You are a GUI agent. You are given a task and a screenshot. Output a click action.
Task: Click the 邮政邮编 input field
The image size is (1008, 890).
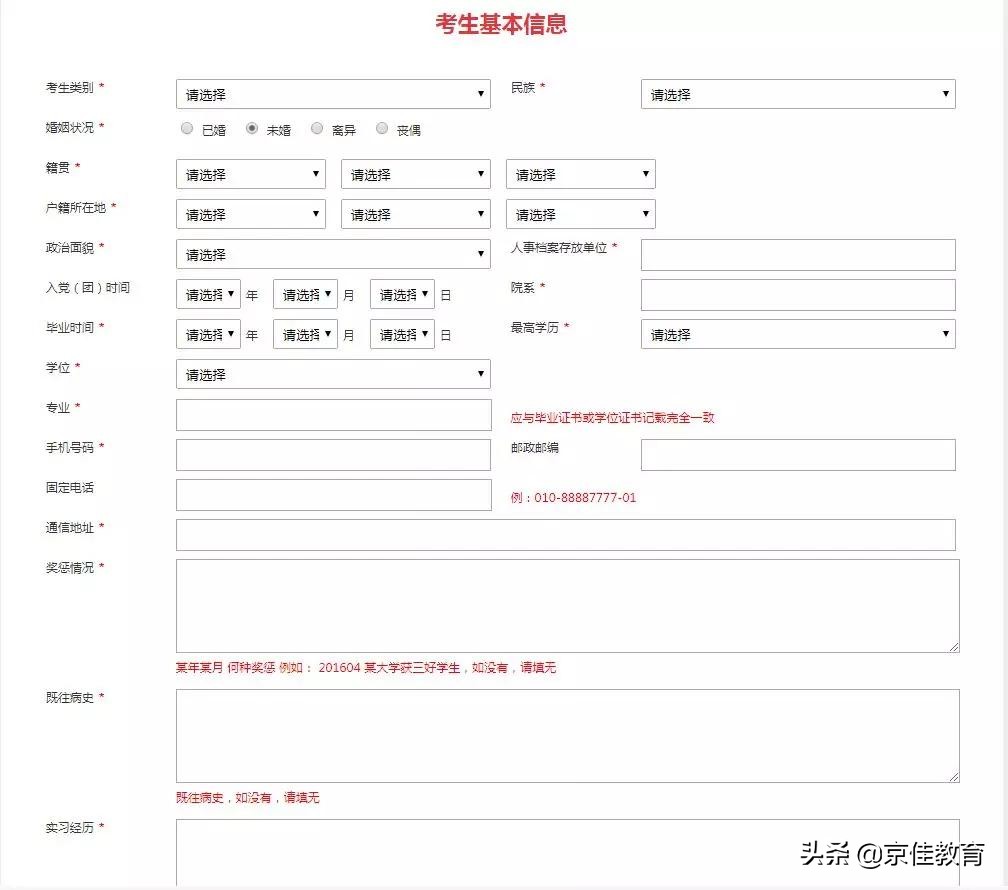coord(798,454)
